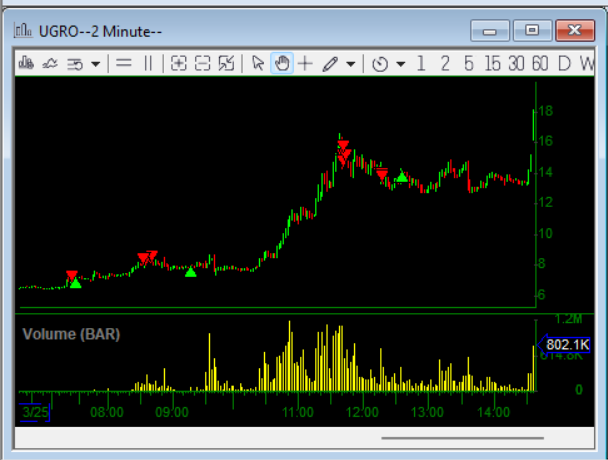608x460 pixels.
Task: Click the chart icon in title bar
Action: (x=23, y=31)
